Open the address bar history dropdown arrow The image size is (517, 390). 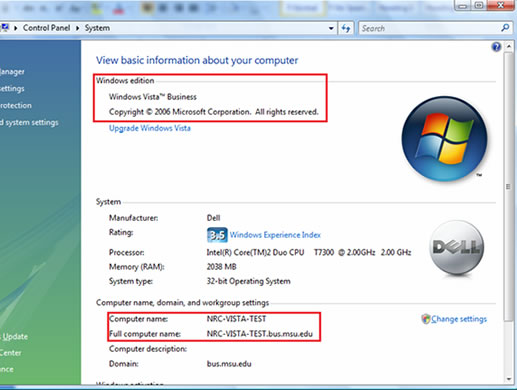pos(331,28)
